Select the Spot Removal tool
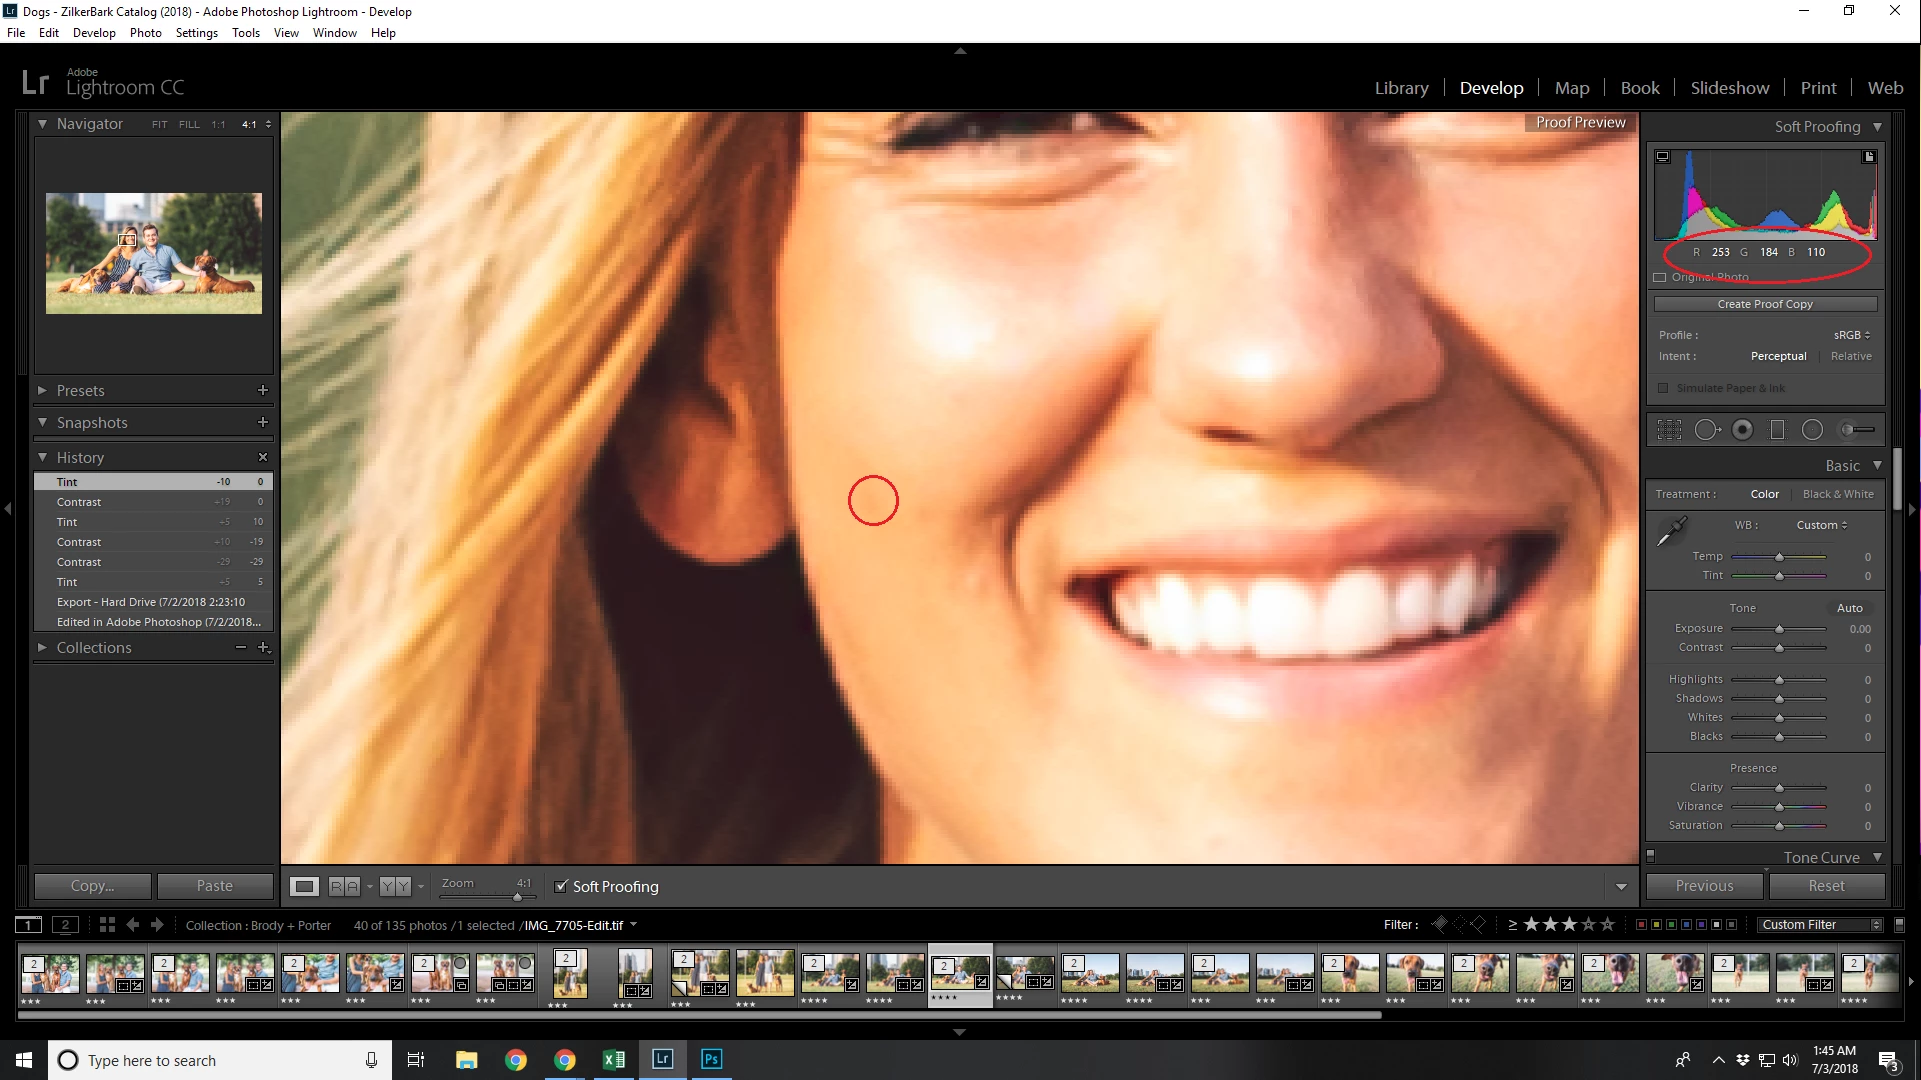1921x1080 pixels. (x=1706, y=430)
